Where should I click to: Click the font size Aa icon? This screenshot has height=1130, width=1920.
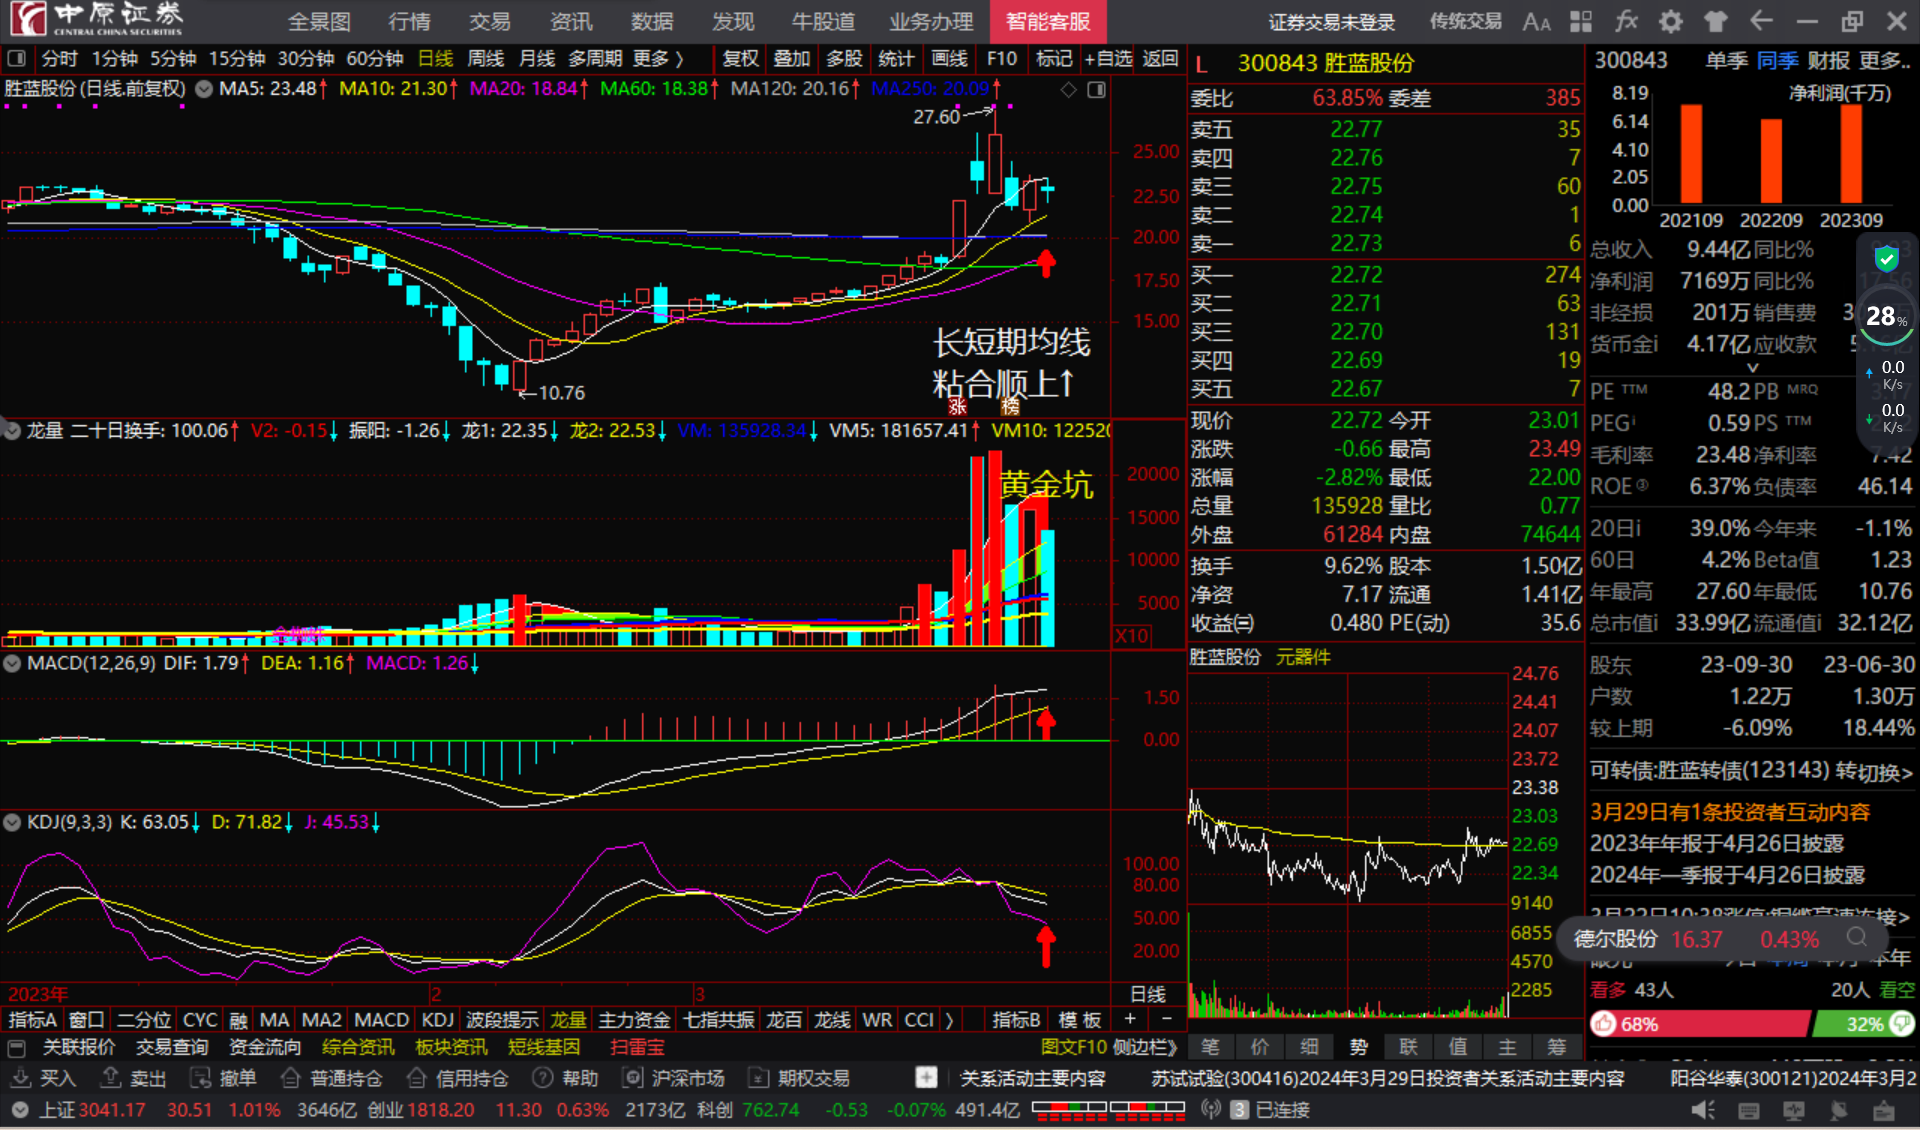(x=1536, y=21)
